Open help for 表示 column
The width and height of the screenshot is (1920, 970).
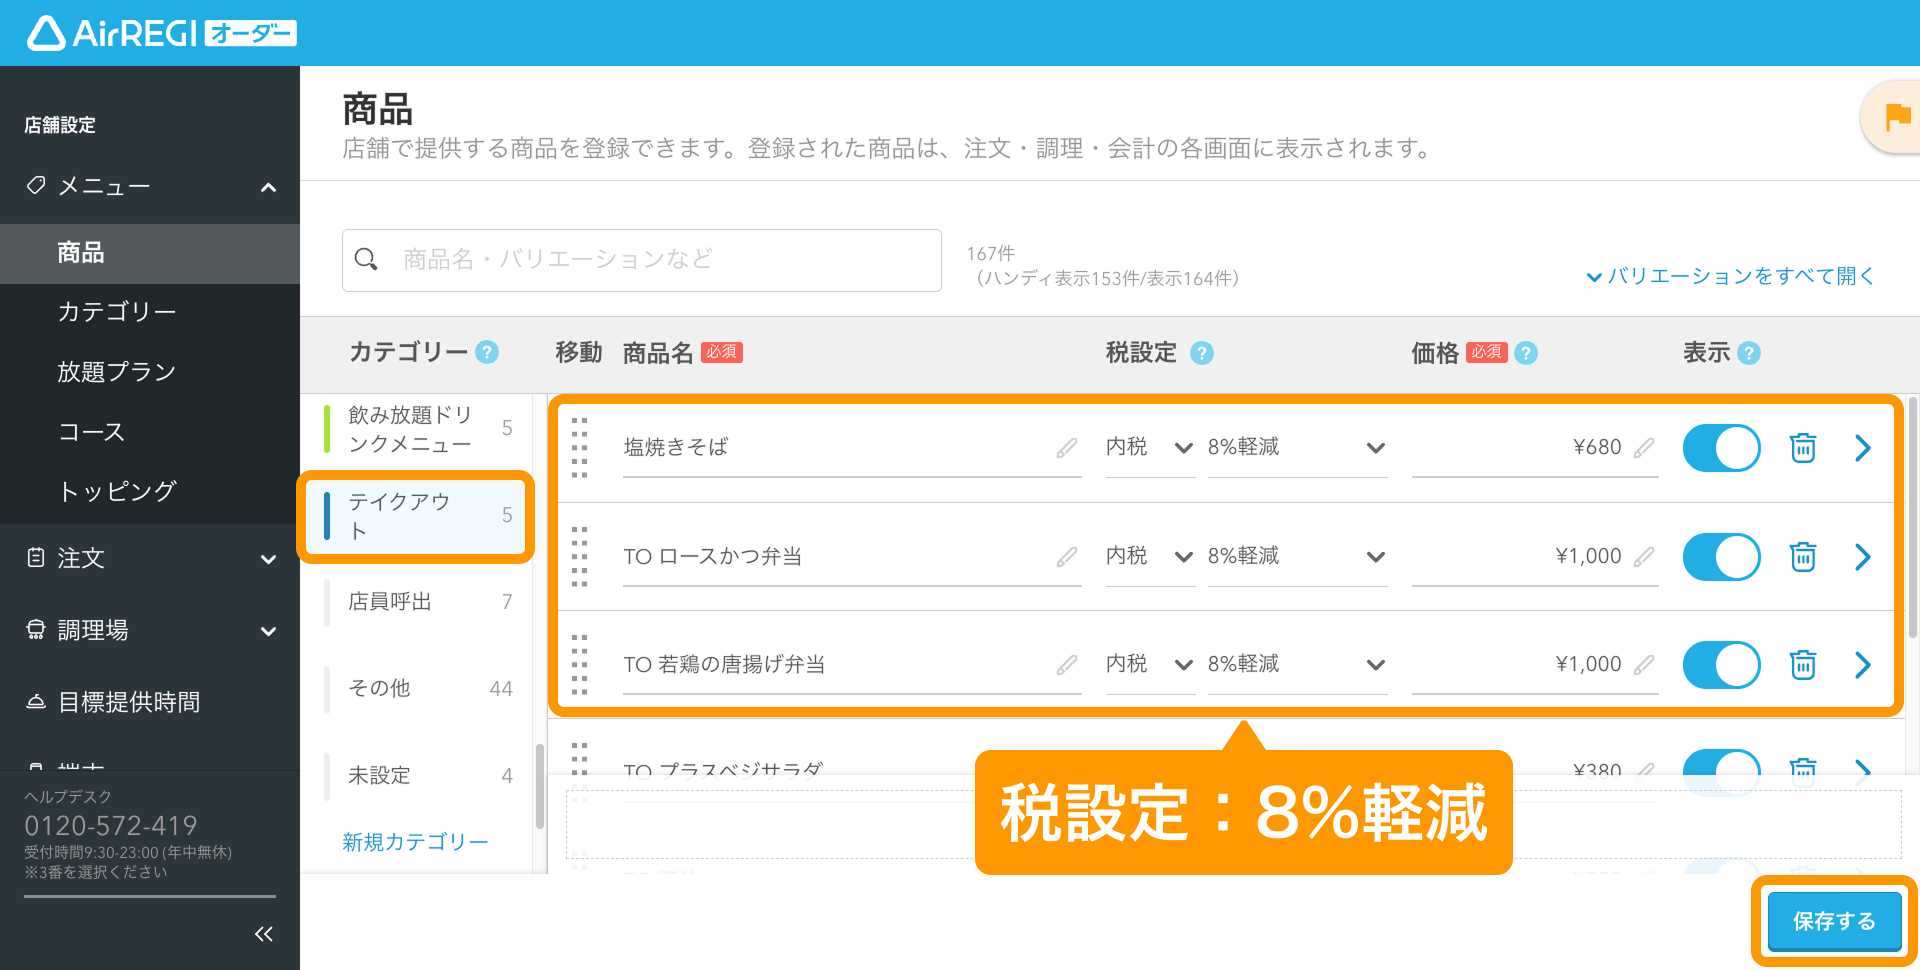coord(1749,353)
